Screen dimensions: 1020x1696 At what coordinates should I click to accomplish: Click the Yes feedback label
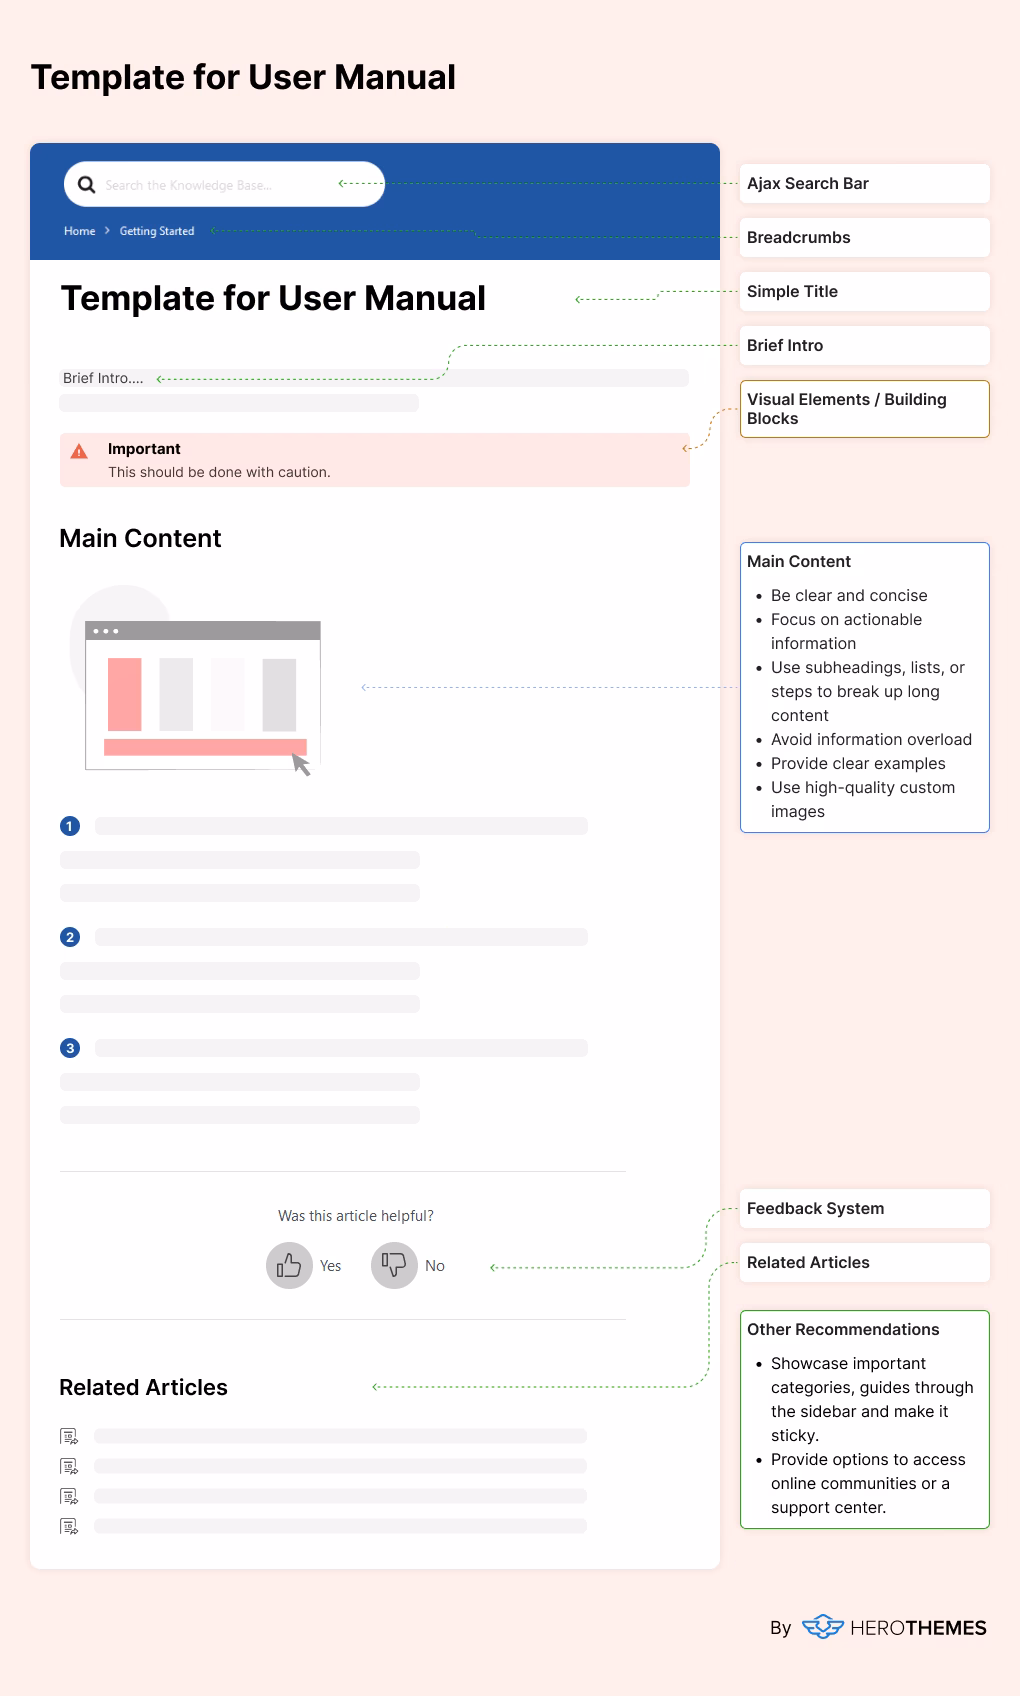(331, 1266)
